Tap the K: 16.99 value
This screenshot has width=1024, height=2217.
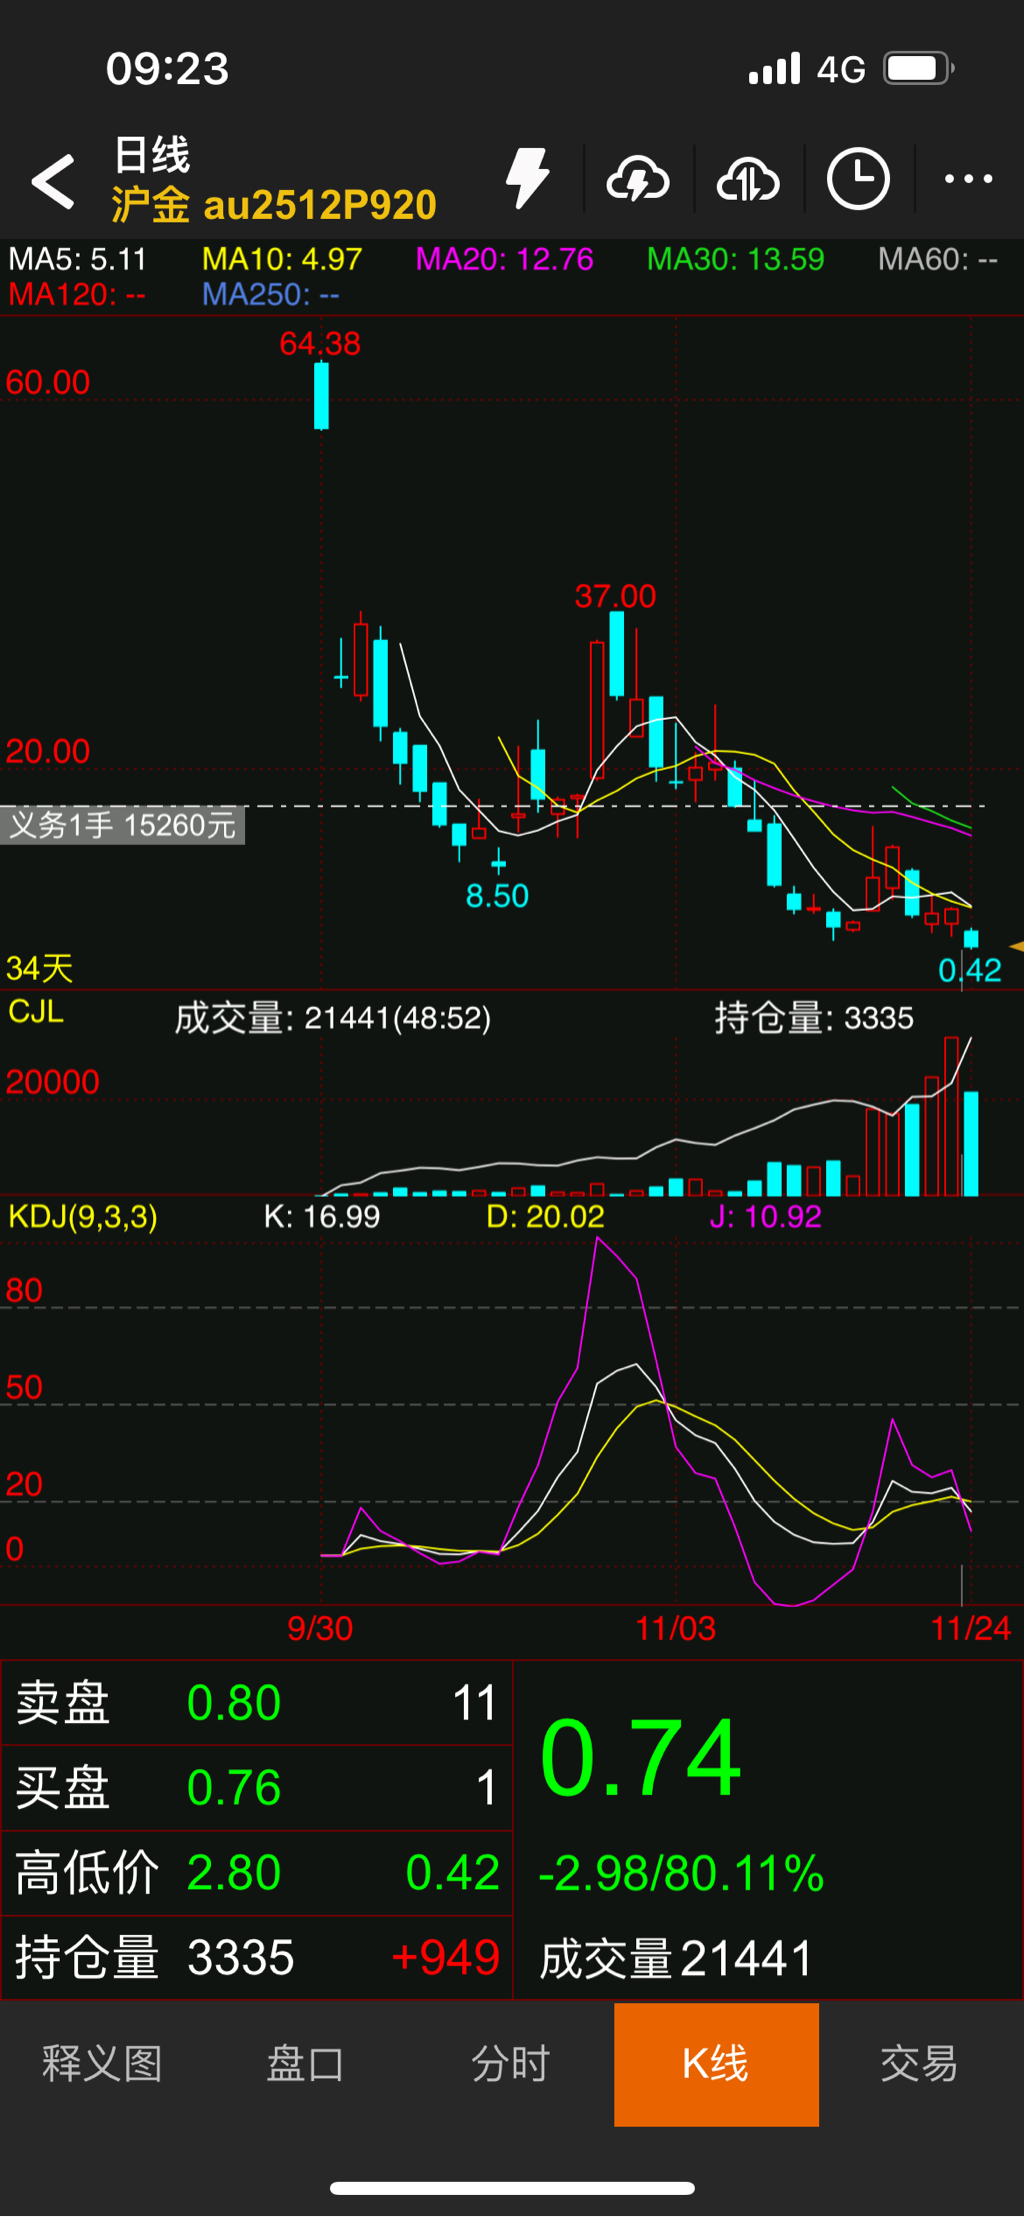pos(322,1217)
